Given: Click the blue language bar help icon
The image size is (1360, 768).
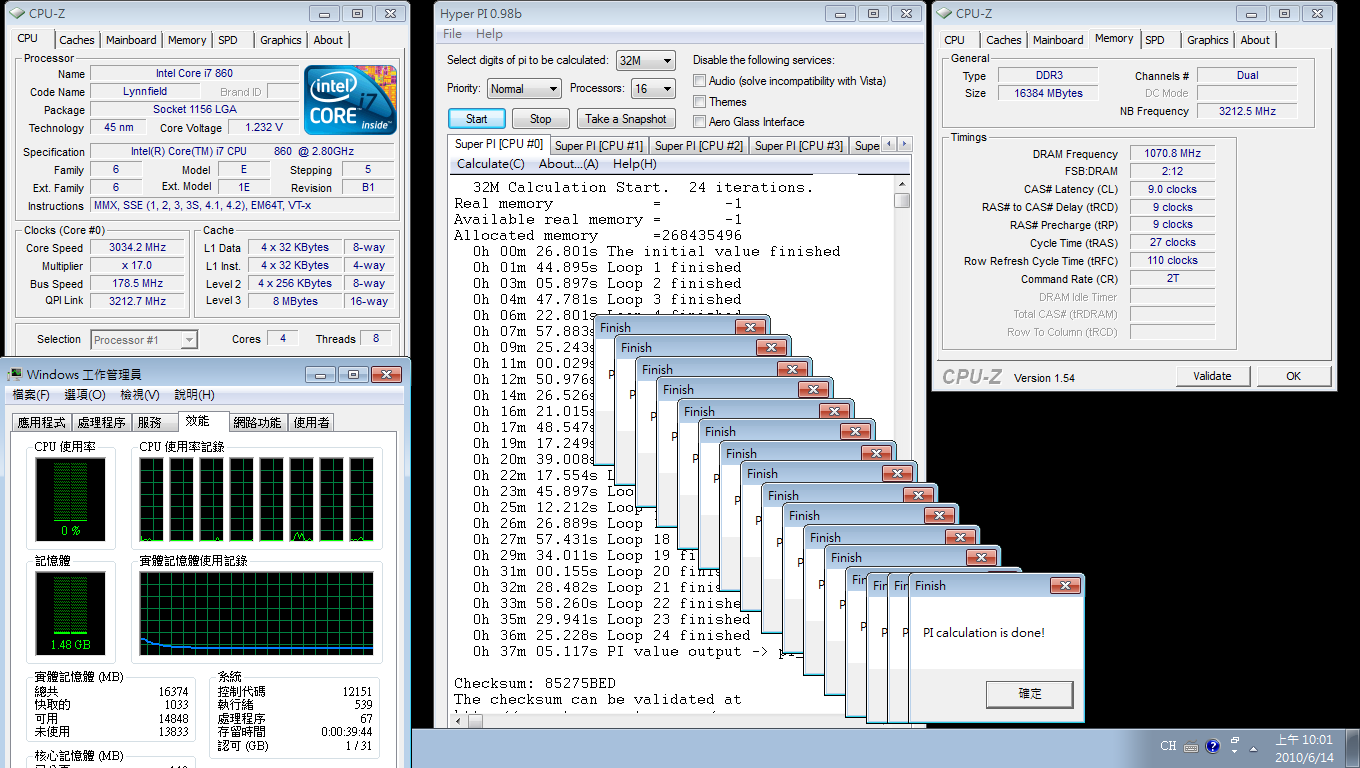Looking at the screenshot, I should 1213,746.
